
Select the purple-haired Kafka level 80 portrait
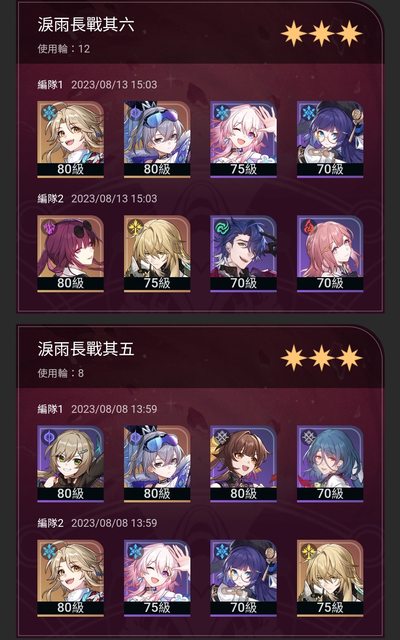pos(71,253)
